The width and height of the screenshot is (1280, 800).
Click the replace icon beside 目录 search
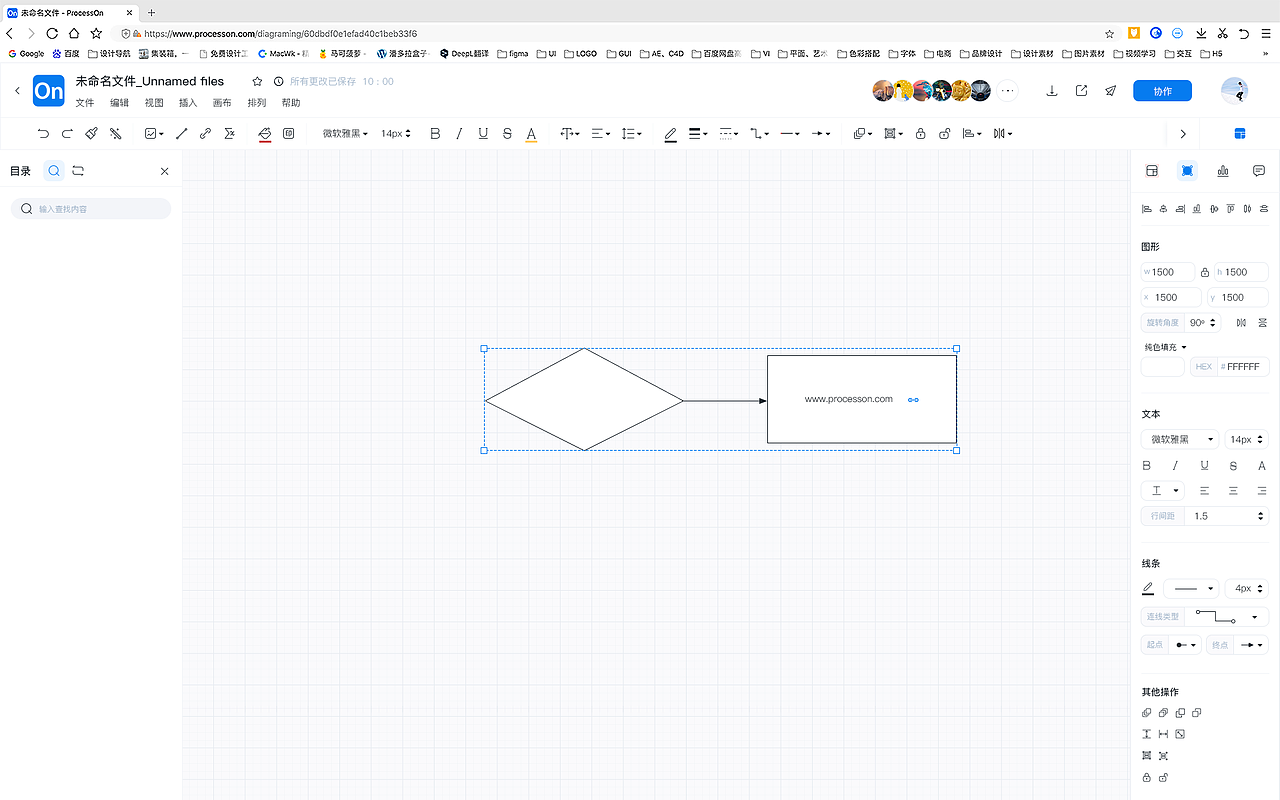point(78,171)
